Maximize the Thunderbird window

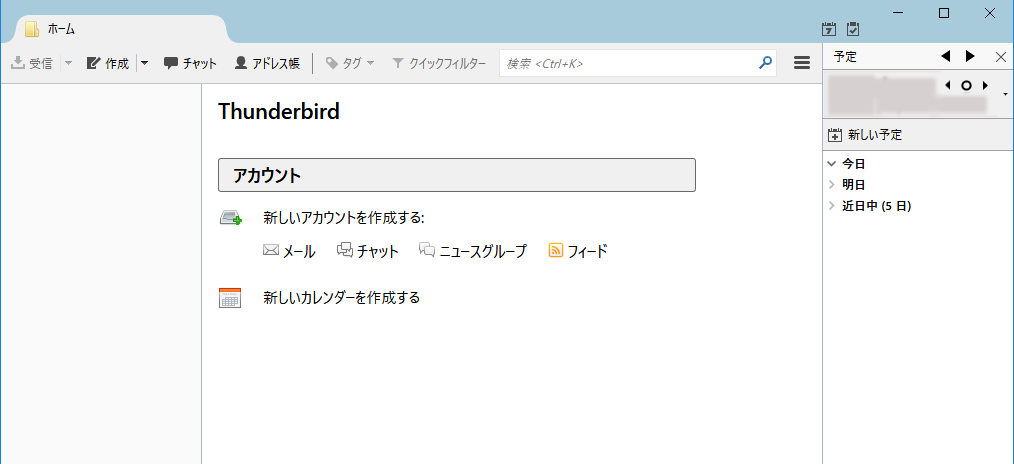point(944,13)
